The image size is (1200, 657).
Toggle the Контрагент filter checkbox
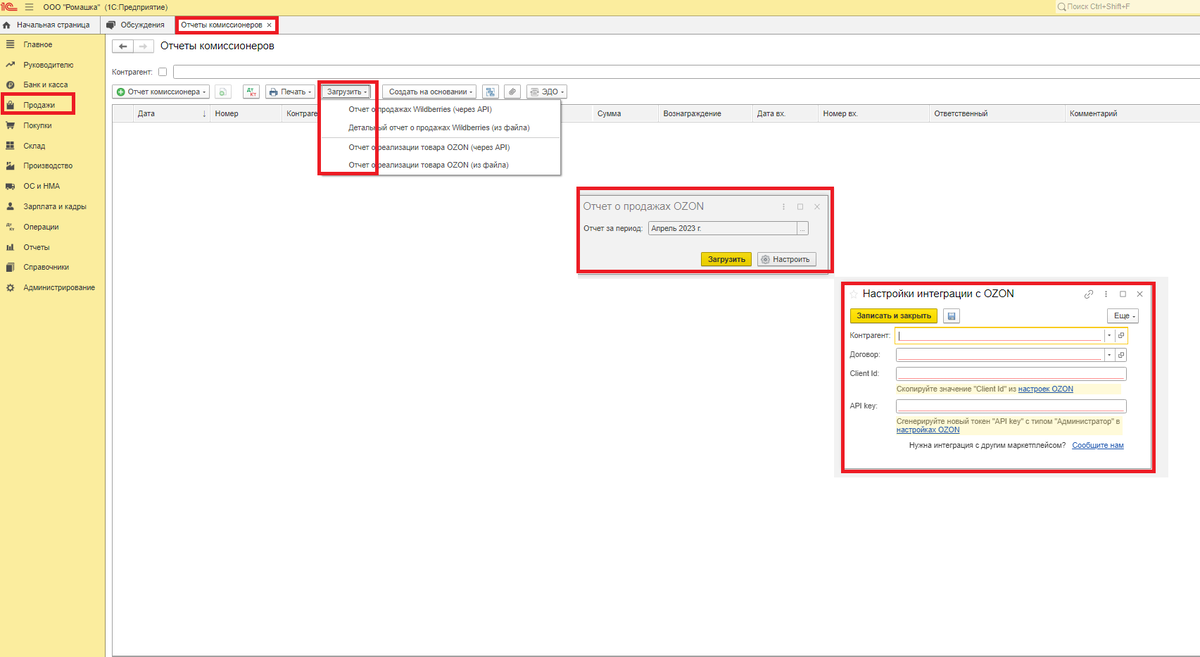click(x=162, y=72)
